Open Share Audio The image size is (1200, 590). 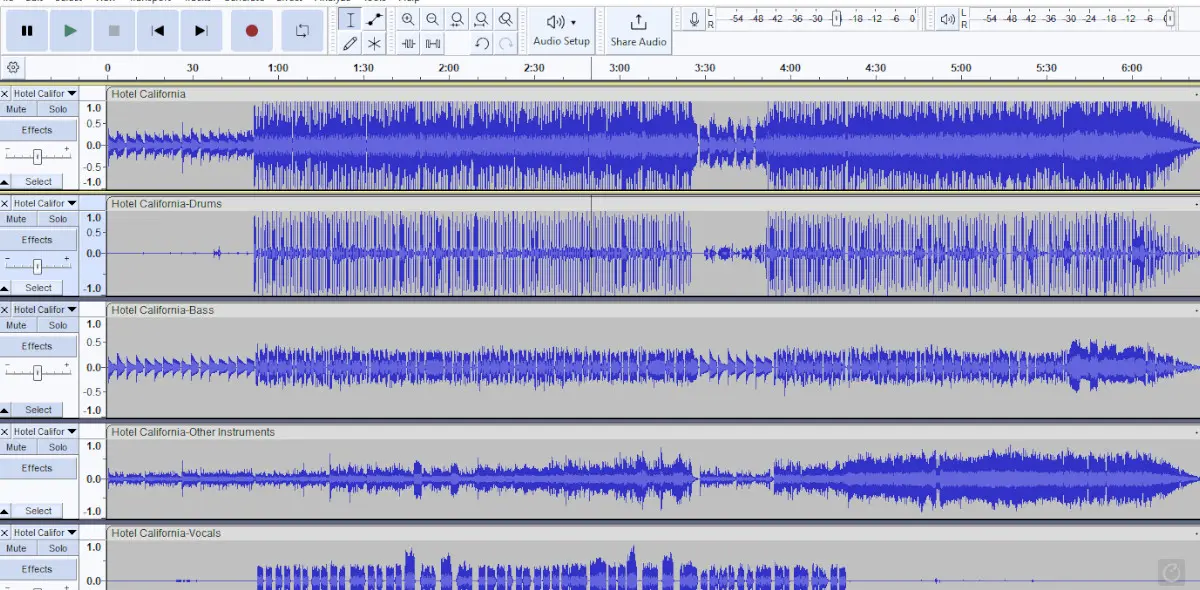point(638,30)
